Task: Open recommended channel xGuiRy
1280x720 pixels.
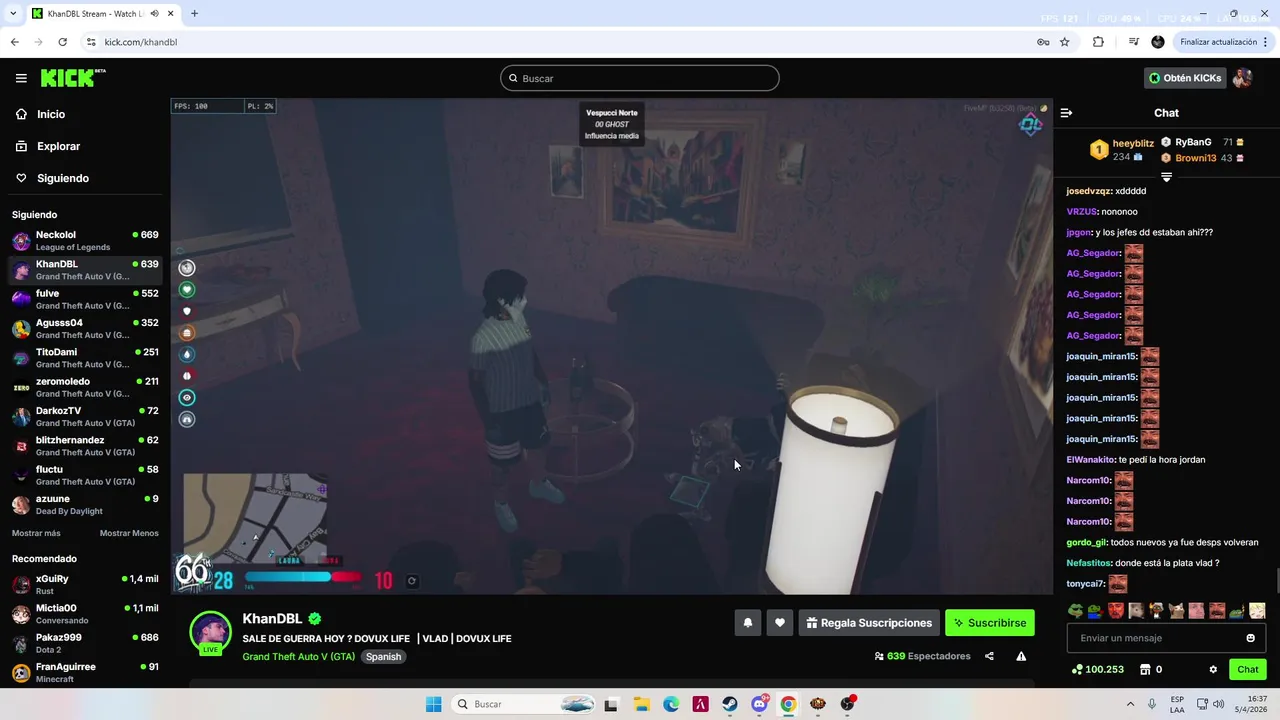Action: (85, 585)
